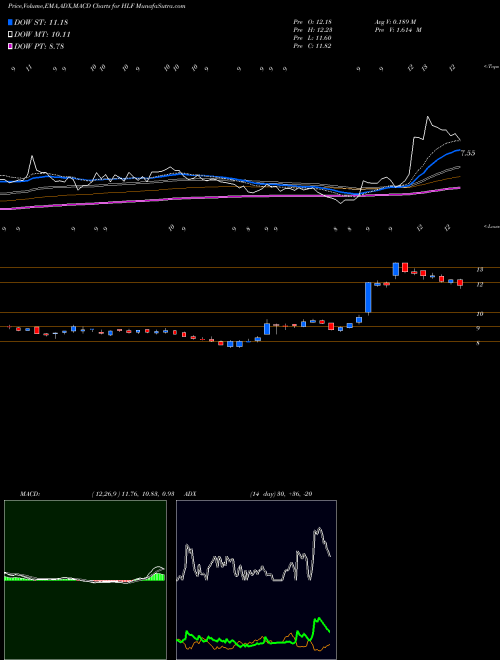Viewport: 500px width, 660px height.
Task: Click the white DOW MT legend swatch
Action: click(x=10, y=35)
